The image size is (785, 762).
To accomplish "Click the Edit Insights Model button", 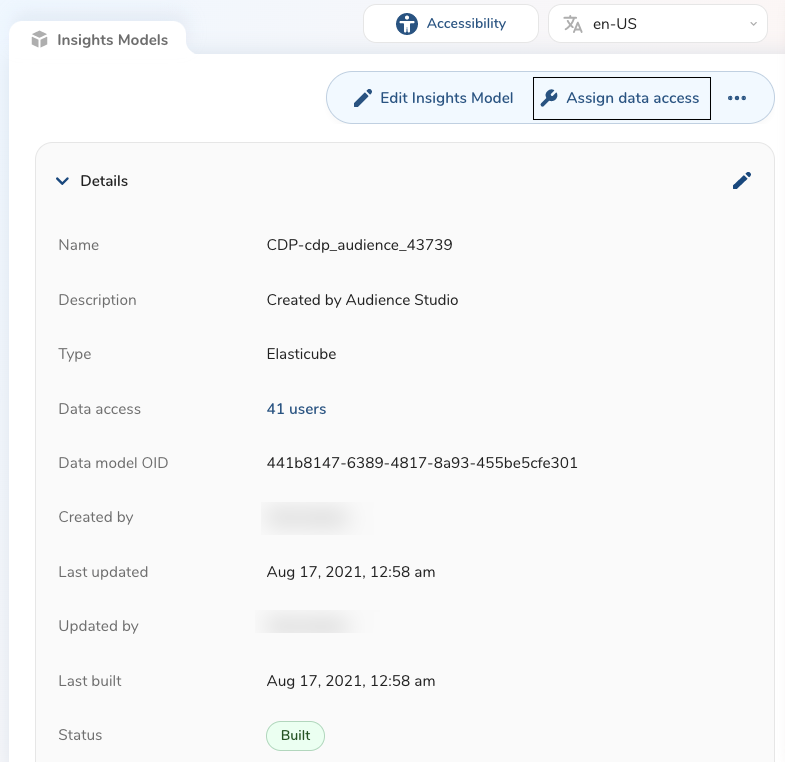I will pyautogui.click(x=434, y=98).
